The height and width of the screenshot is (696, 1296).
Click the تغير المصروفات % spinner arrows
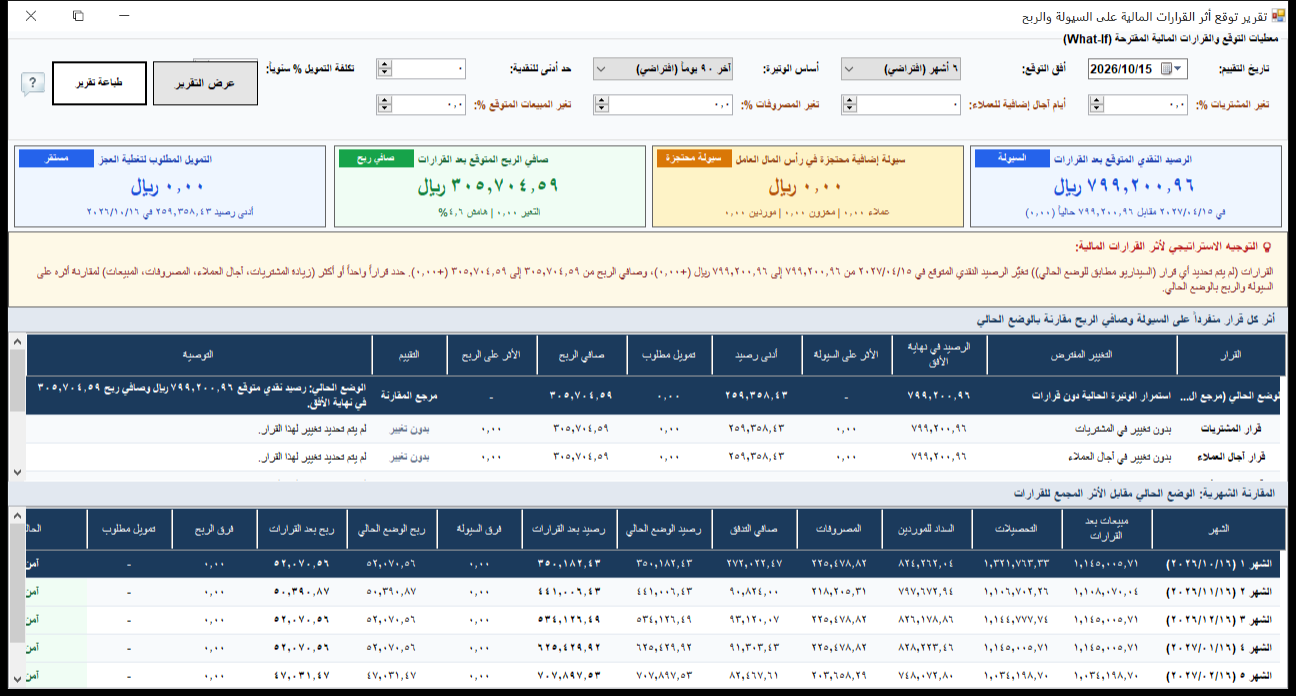[601, 104]
